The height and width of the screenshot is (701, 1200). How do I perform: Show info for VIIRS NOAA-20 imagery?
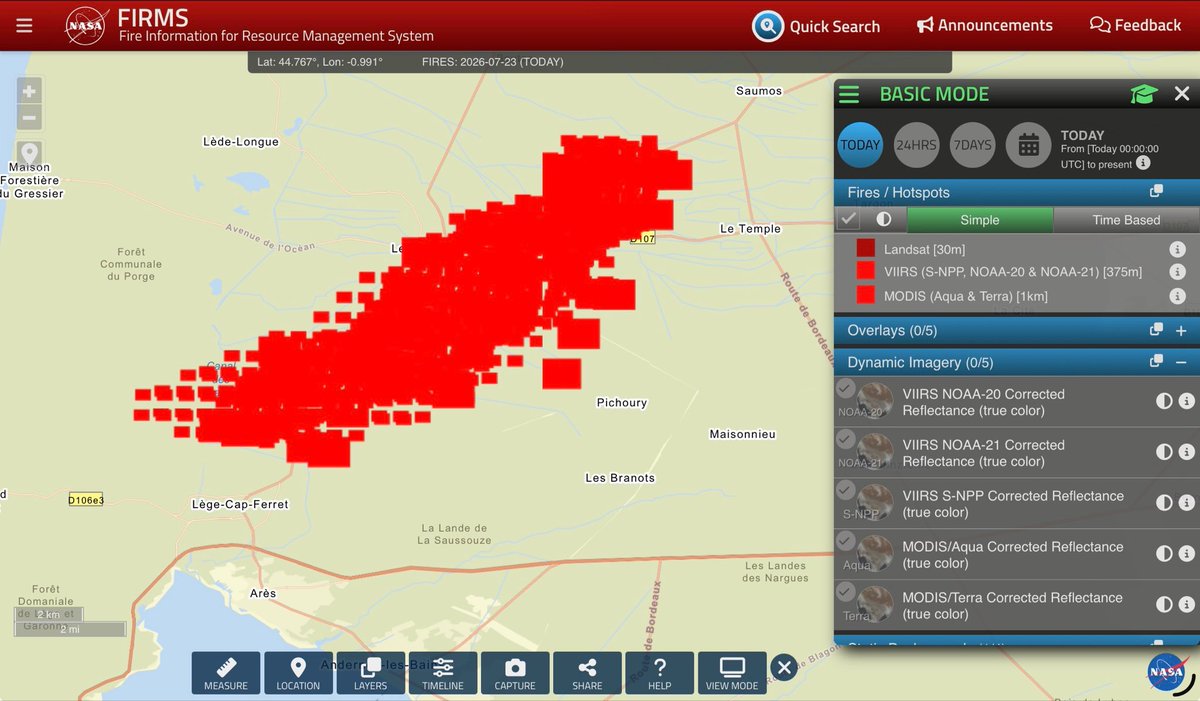click(x=1187, y=401)
